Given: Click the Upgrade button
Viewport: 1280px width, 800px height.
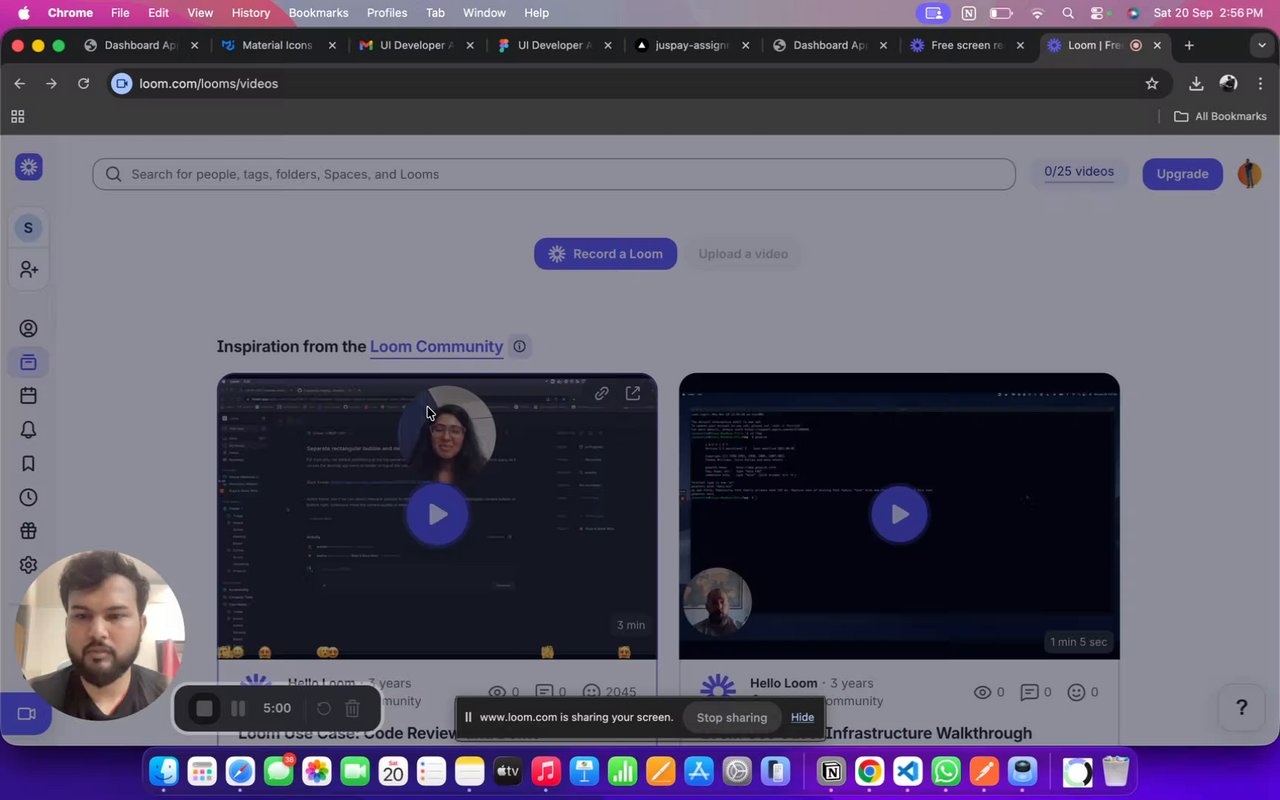Looking at the screenshot, I should click(1182, 174).
